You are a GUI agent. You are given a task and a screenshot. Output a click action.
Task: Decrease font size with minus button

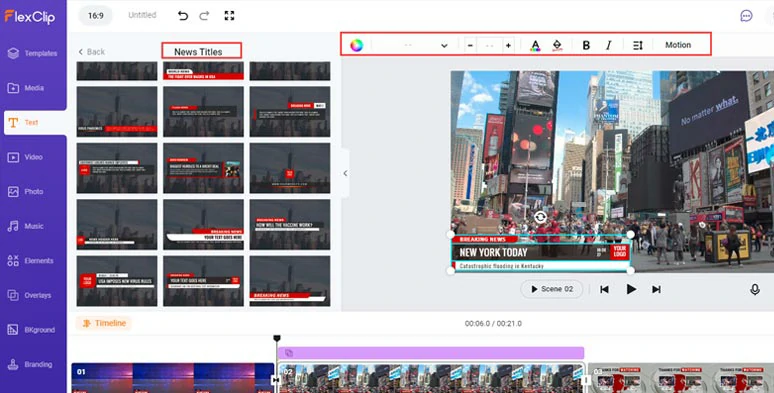click(470, 45)
